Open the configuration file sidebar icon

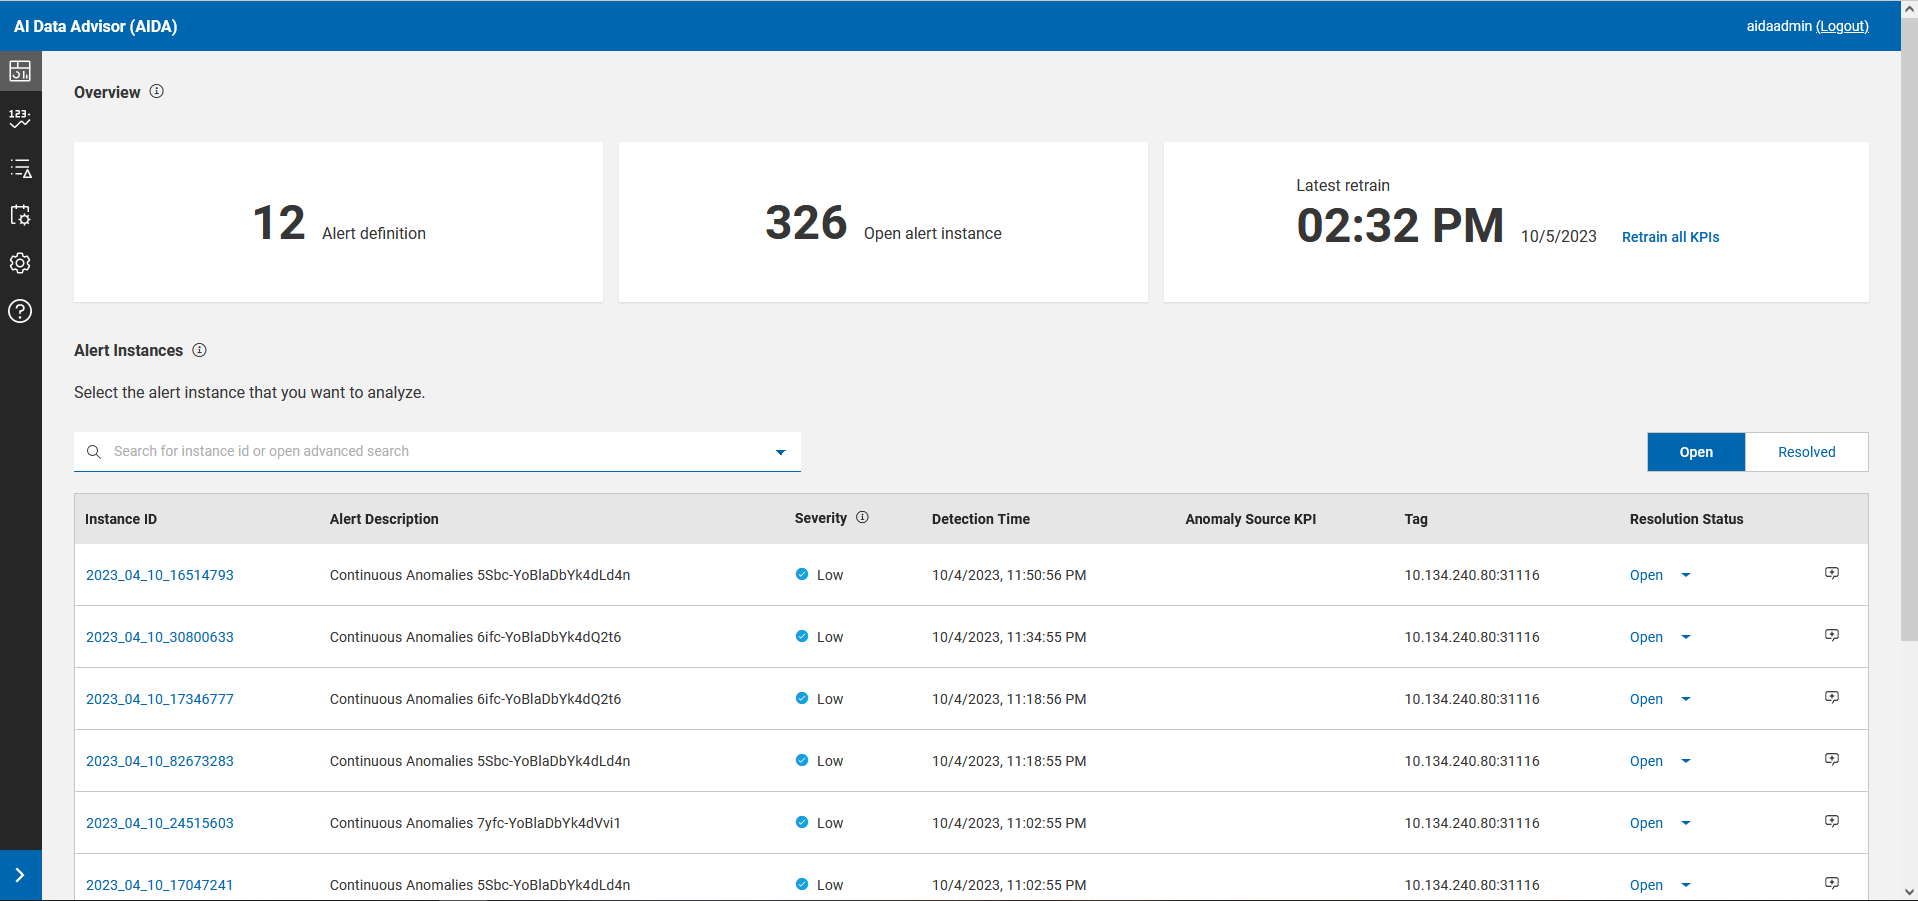pyautogui.click(x=20, y=215)
